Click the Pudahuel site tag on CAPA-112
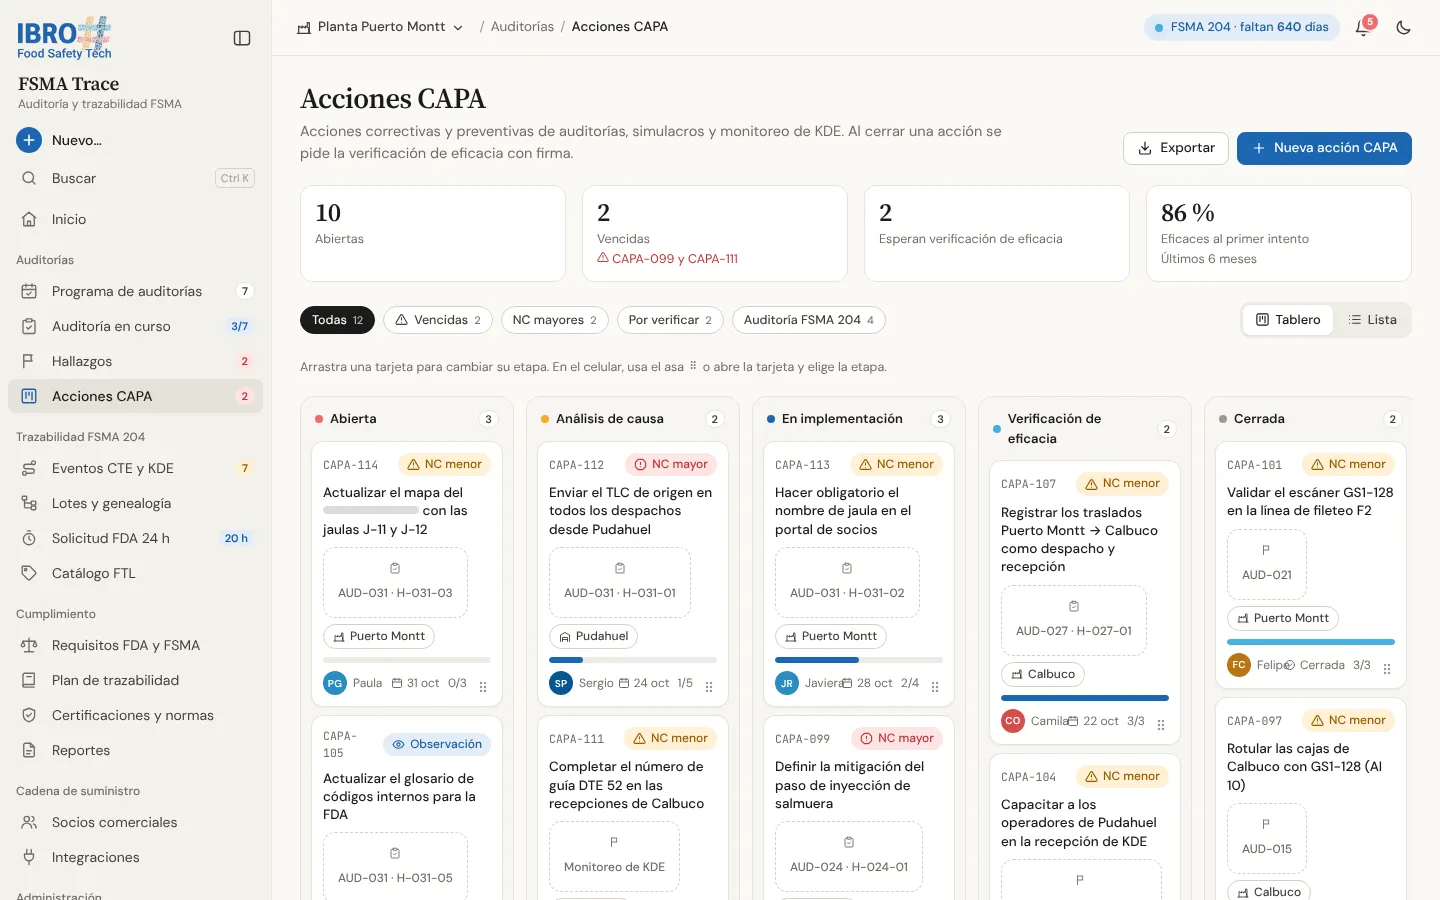Screen dimensions: 1440x900 pyautogui.click(x=593, y=636)
